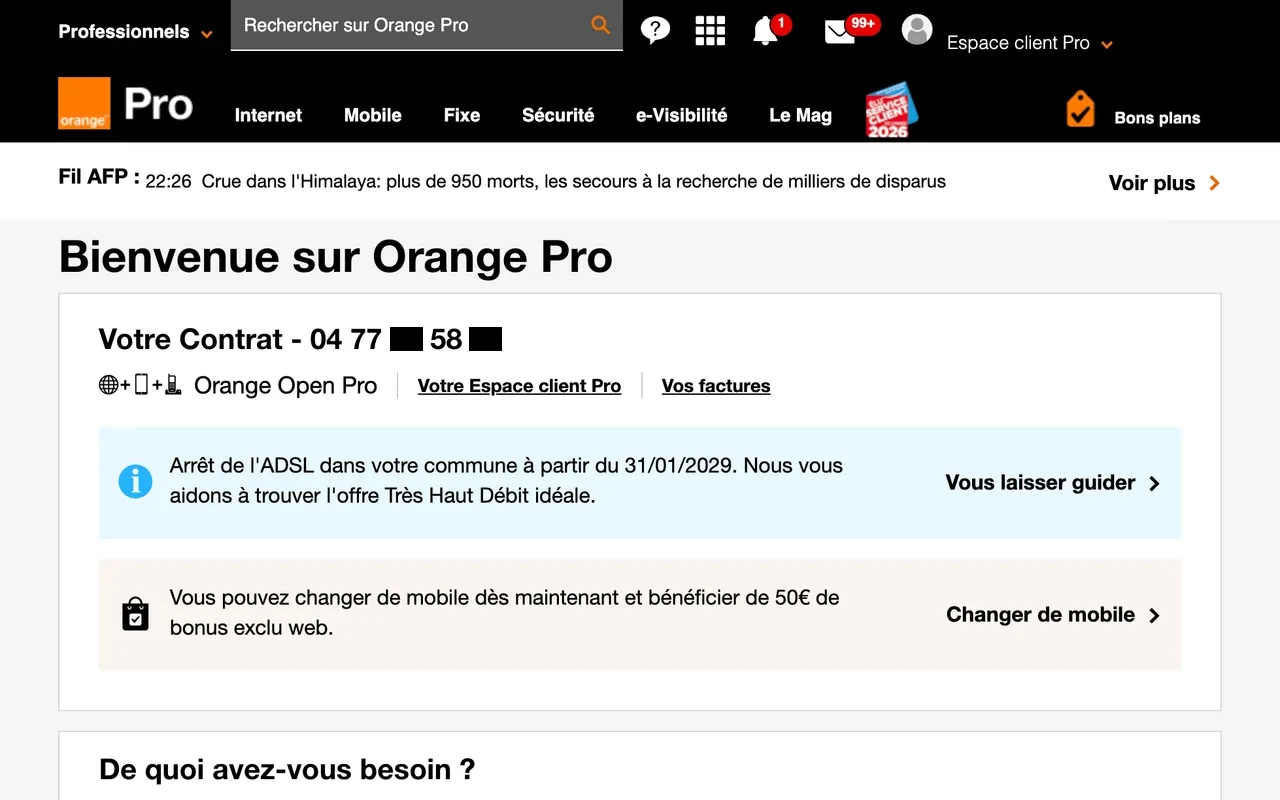Expand the Espace client Pro dropdown

point(1107,45)
